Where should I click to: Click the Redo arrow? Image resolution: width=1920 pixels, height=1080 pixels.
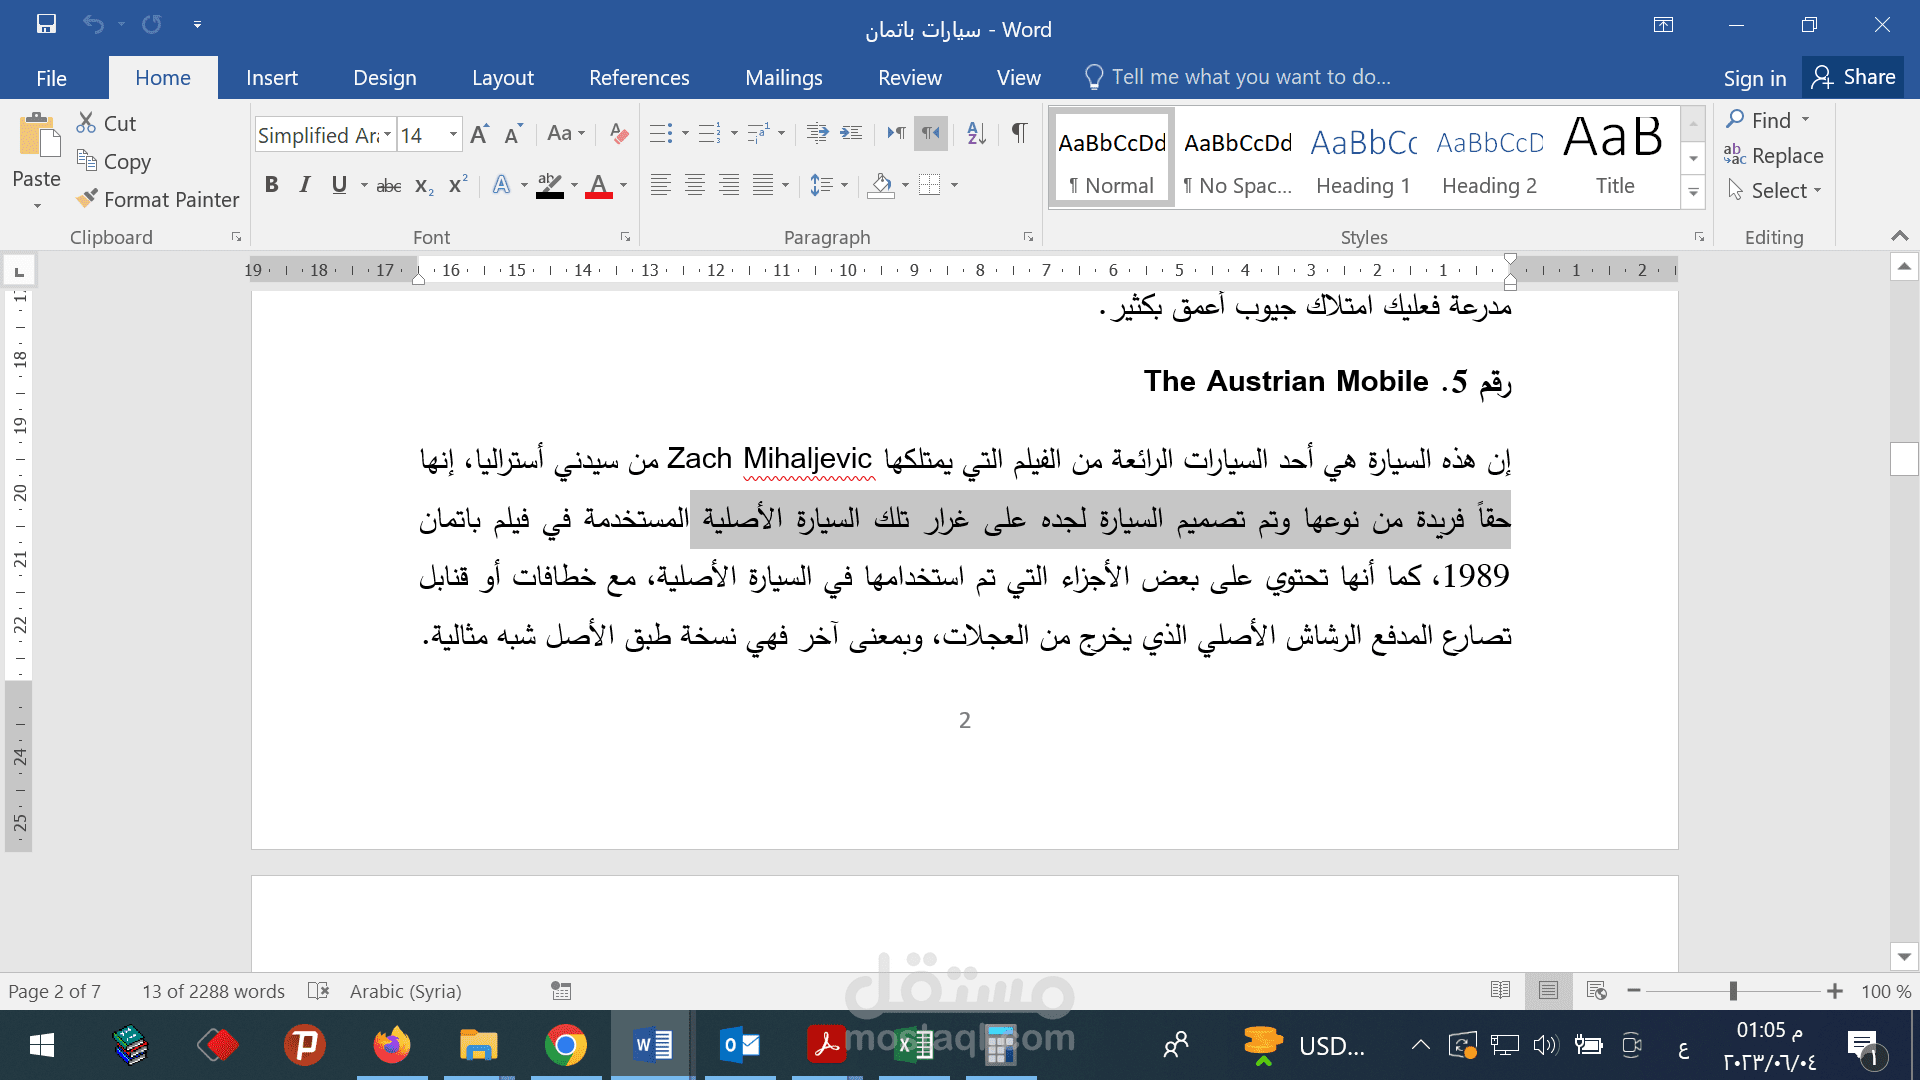152,24
